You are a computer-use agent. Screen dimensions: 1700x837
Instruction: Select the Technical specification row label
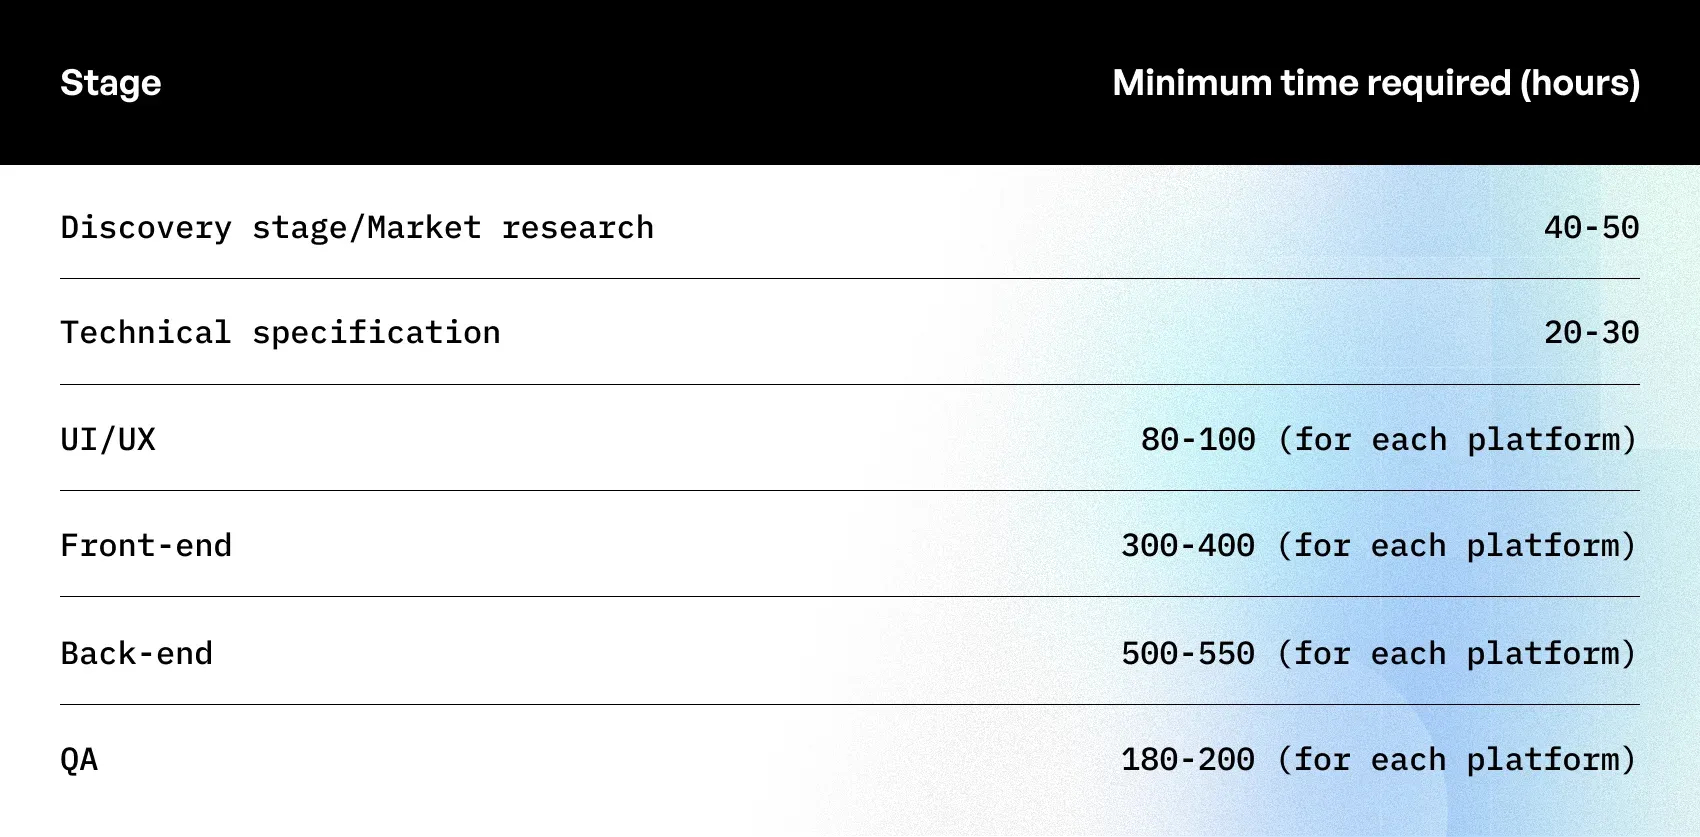click(x=280, y=333)
